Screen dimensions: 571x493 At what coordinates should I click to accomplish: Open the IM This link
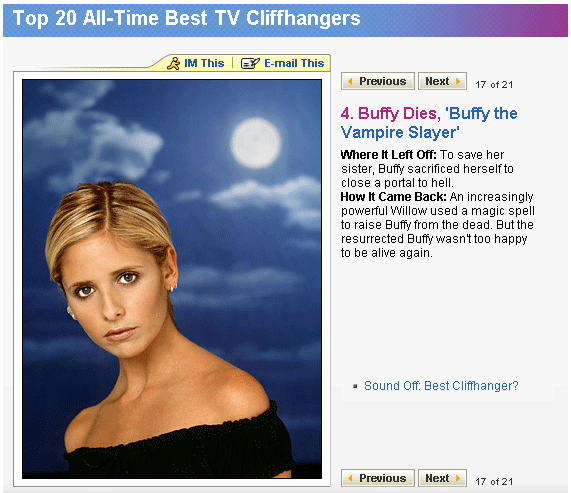[204, 63]
